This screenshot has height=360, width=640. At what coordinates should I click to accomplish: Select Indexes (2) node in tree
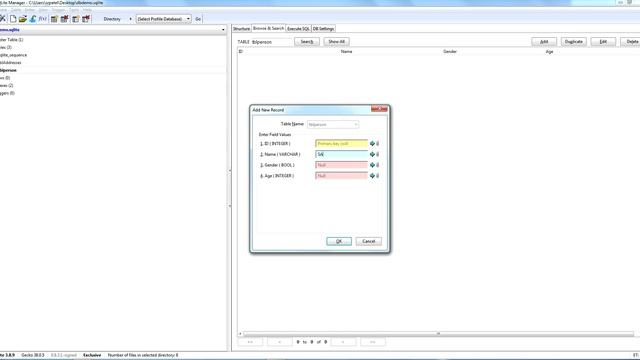[7, 85]
